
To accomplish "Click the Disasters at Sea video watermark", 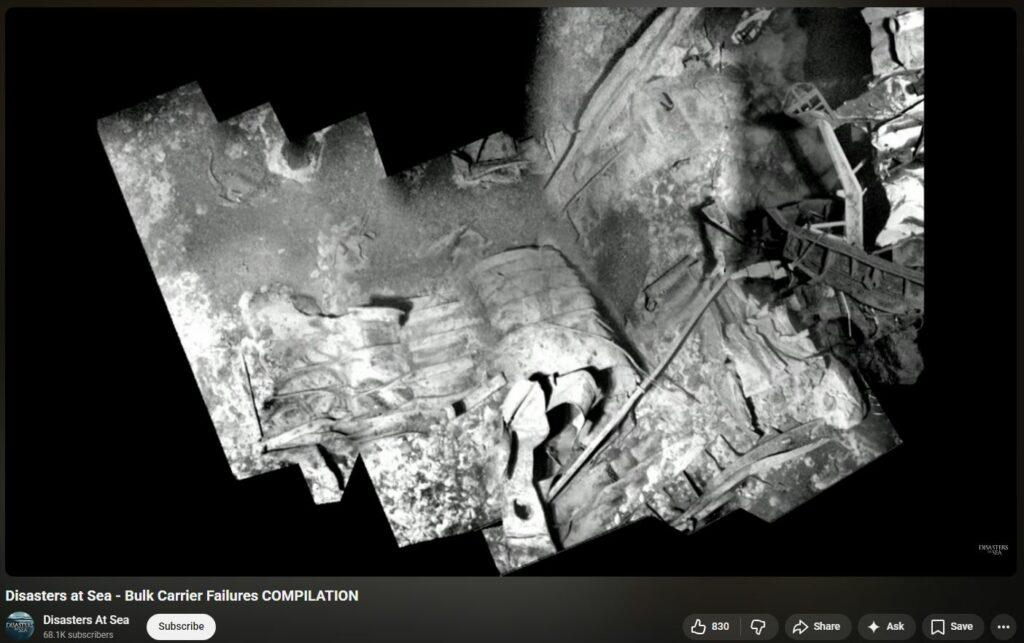I will point(992,551).
